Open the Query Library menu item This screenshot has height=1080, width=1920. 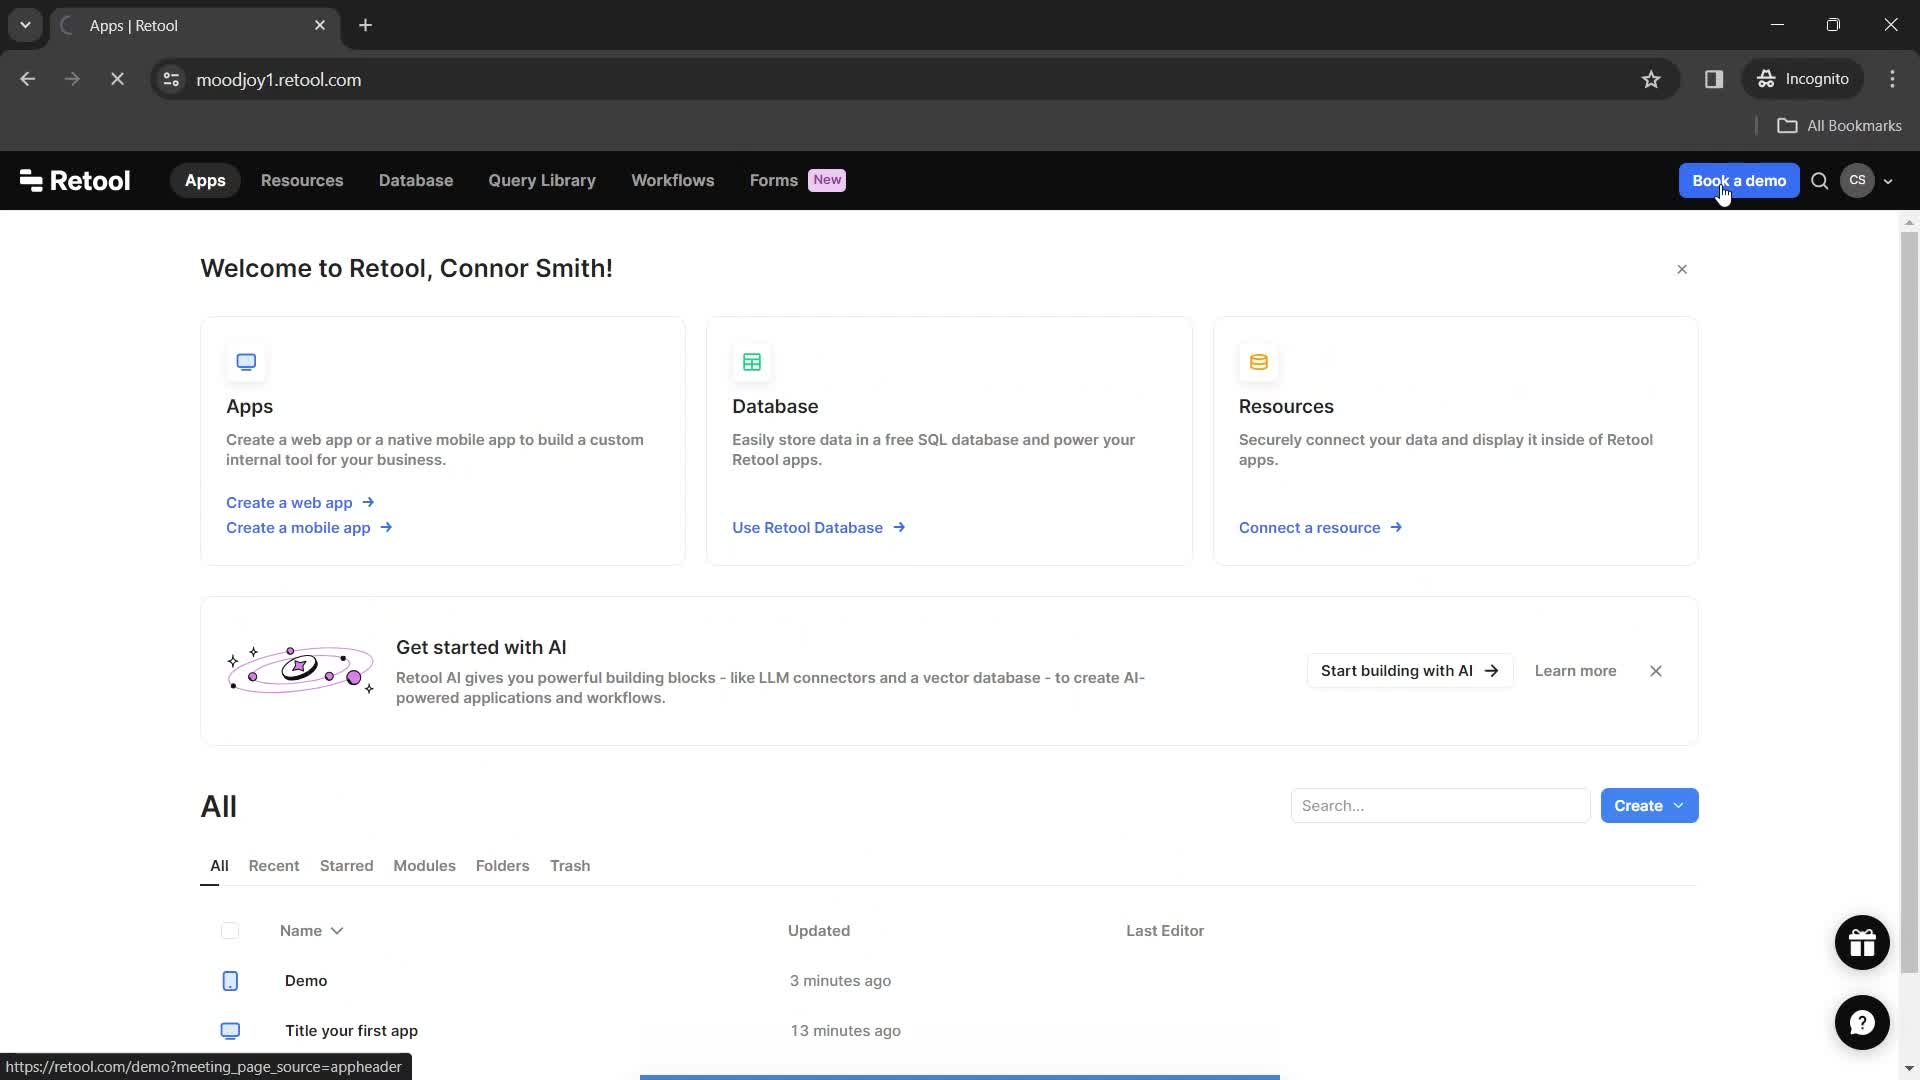pos(542,179)
